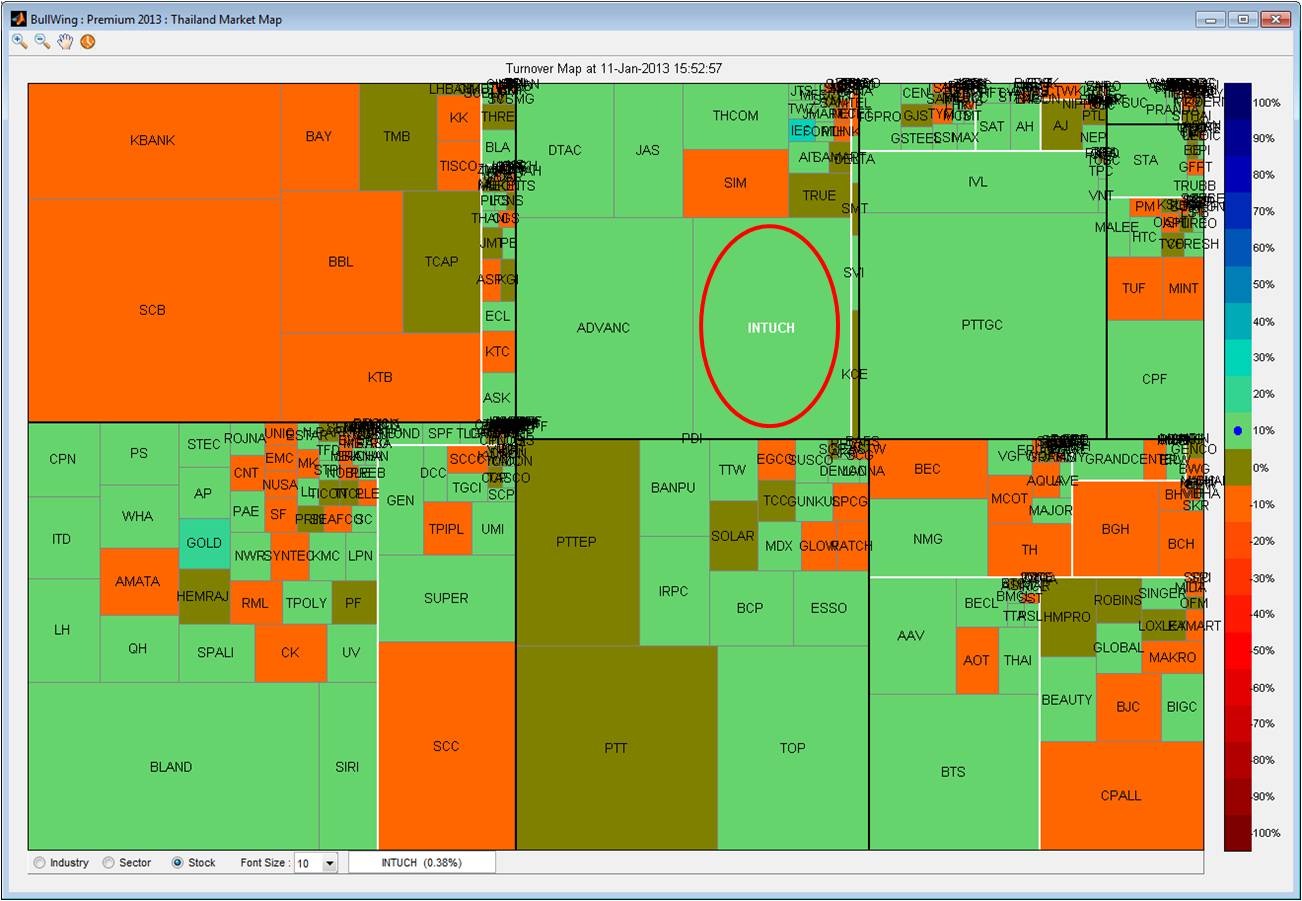Click the TPIPL stock block
1302x901 pixels.
446,529
